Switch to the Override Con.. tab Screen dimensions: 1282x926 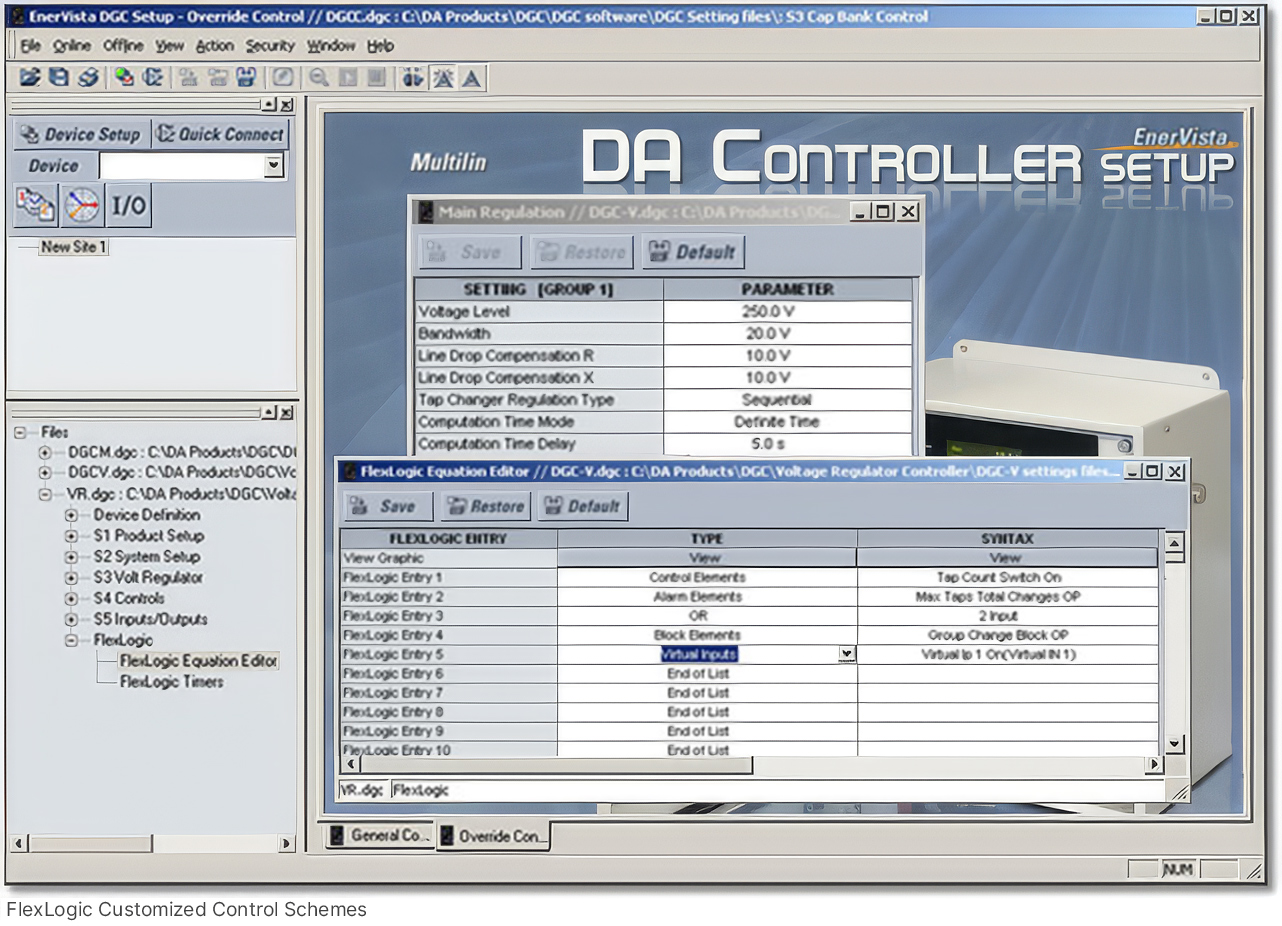point(493,837)
